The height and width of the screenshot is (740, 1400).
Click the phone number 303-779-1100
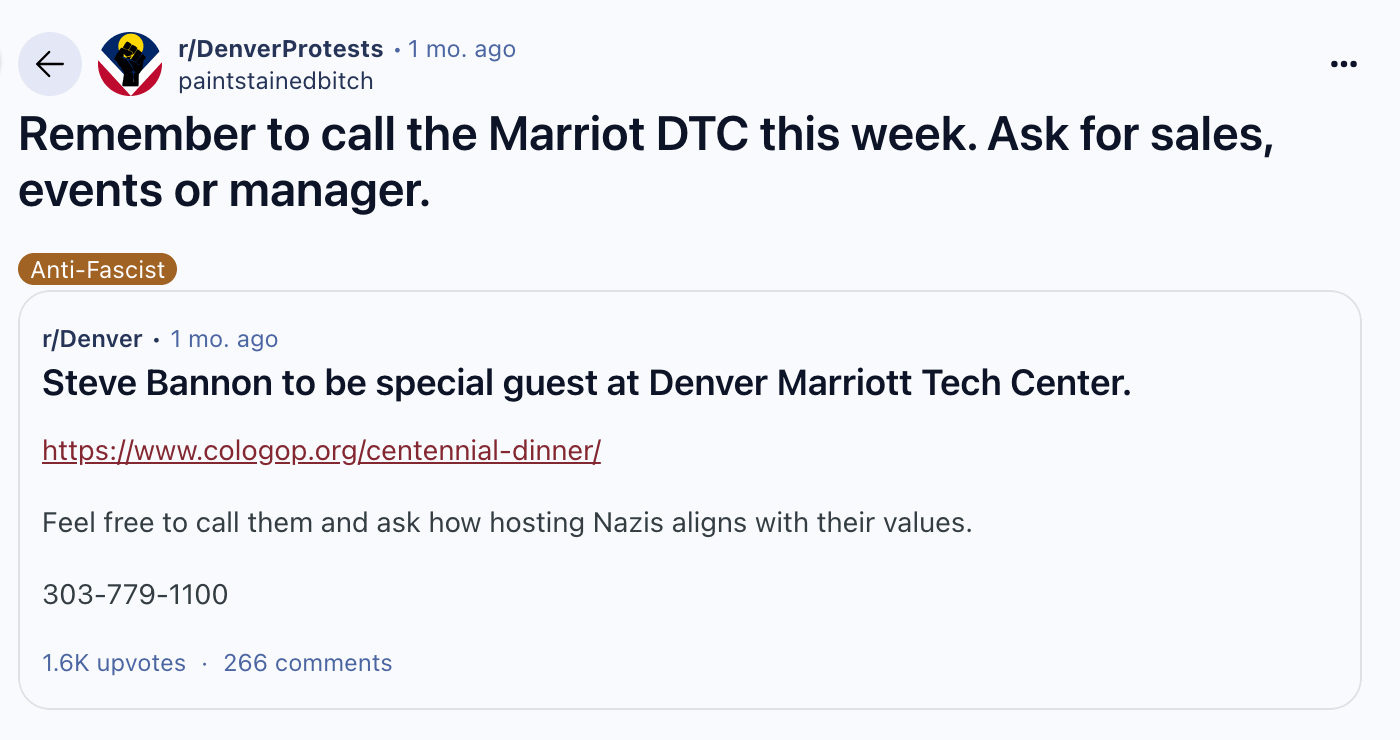[135, 595]
